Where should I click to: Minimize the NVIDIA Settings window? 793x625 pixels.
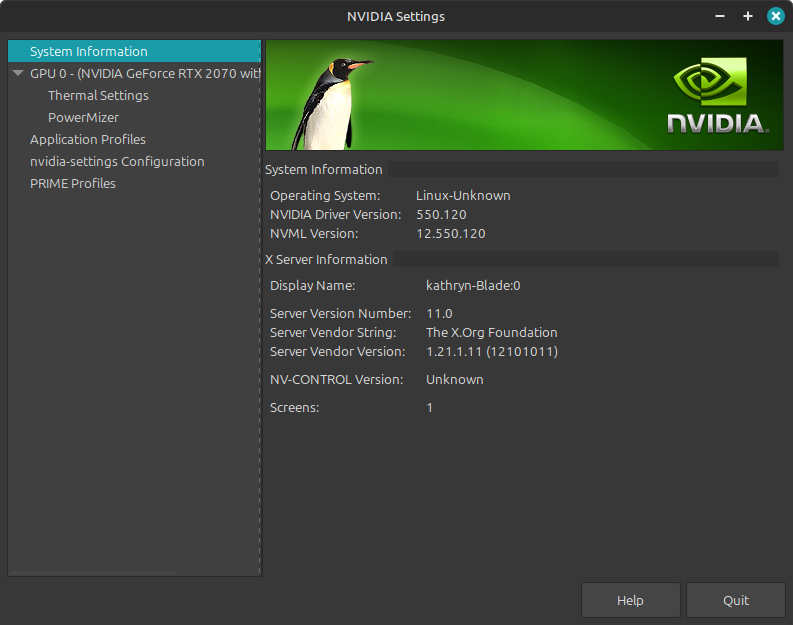tap(720, 16)
